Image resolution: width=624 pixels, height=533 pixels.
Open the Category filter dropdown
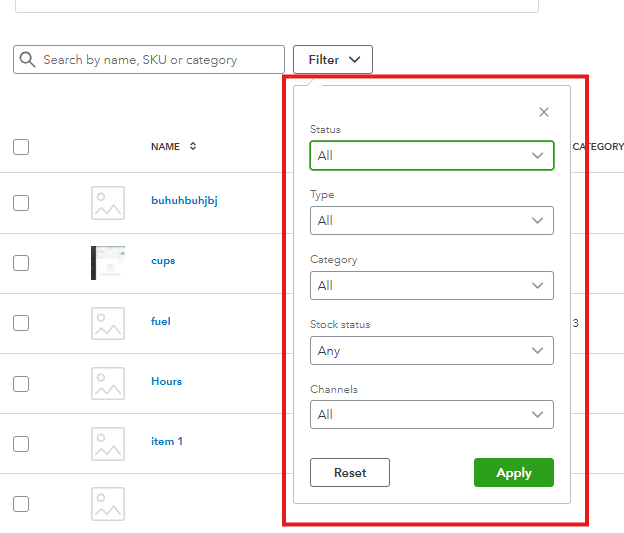pos(431,286)
